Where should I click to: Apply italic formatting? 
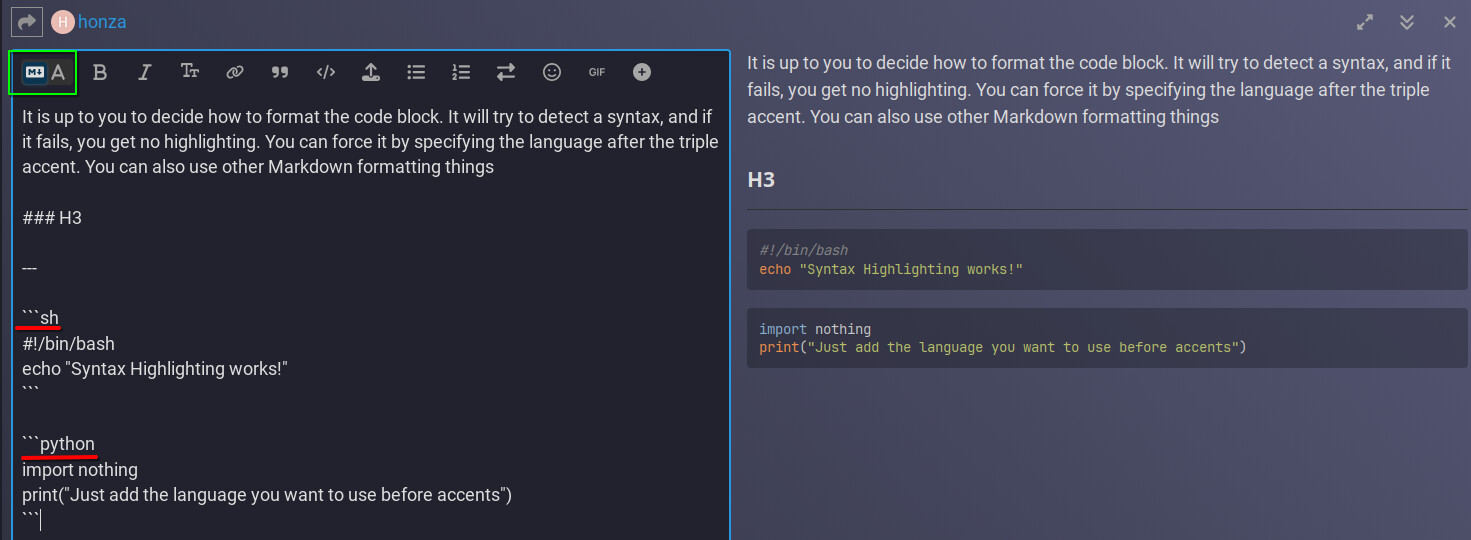(145, 72)
